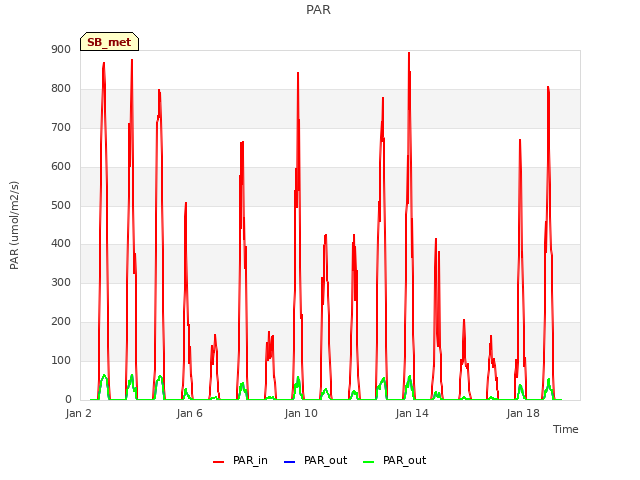640x480 pixels.
Task: Click the highest red peak near Jan 14
Action: pos(409,53)
